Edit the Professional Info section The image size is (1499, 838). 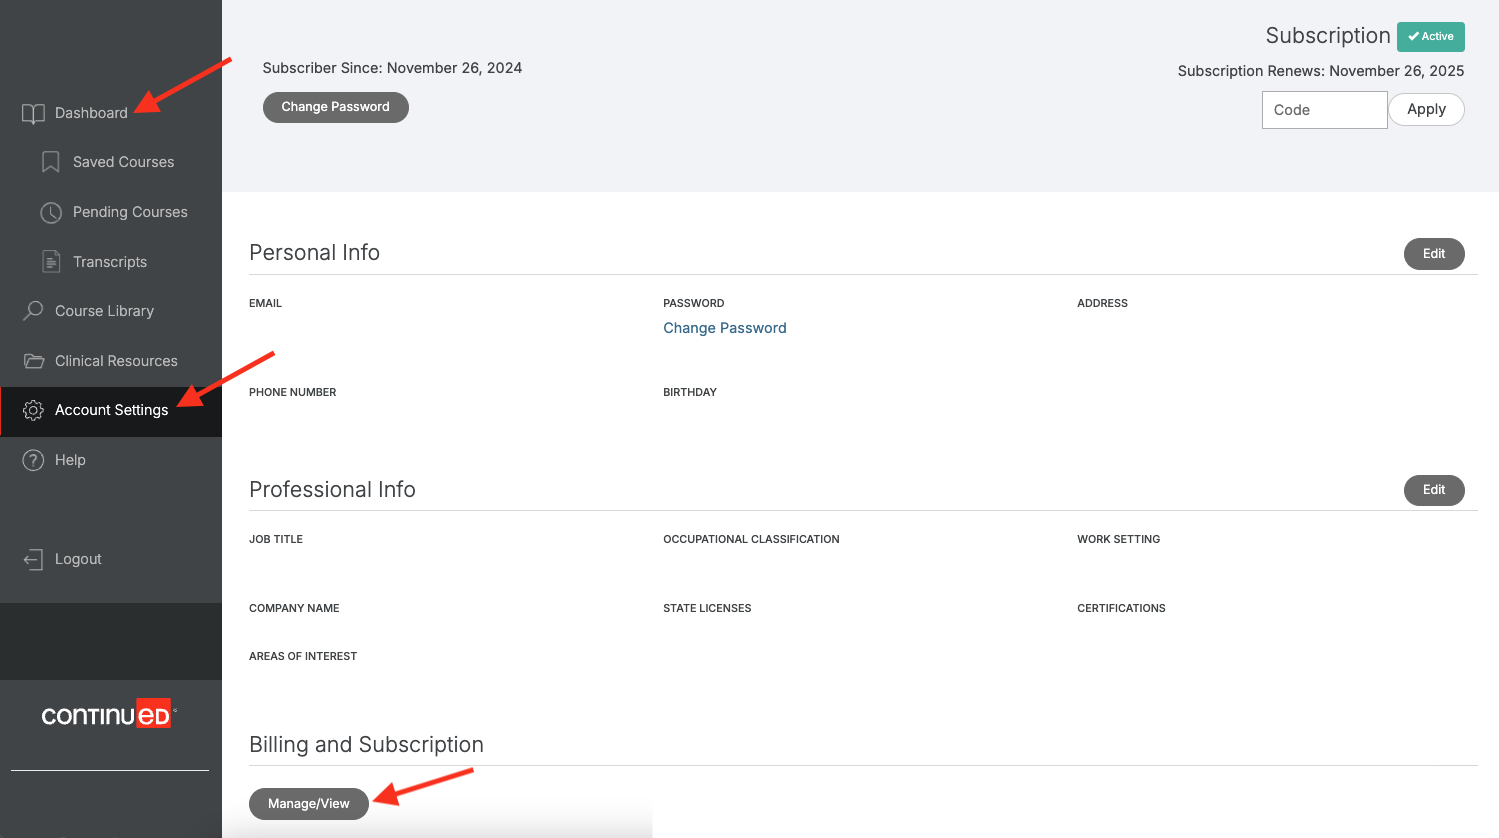pos(1433,490)
